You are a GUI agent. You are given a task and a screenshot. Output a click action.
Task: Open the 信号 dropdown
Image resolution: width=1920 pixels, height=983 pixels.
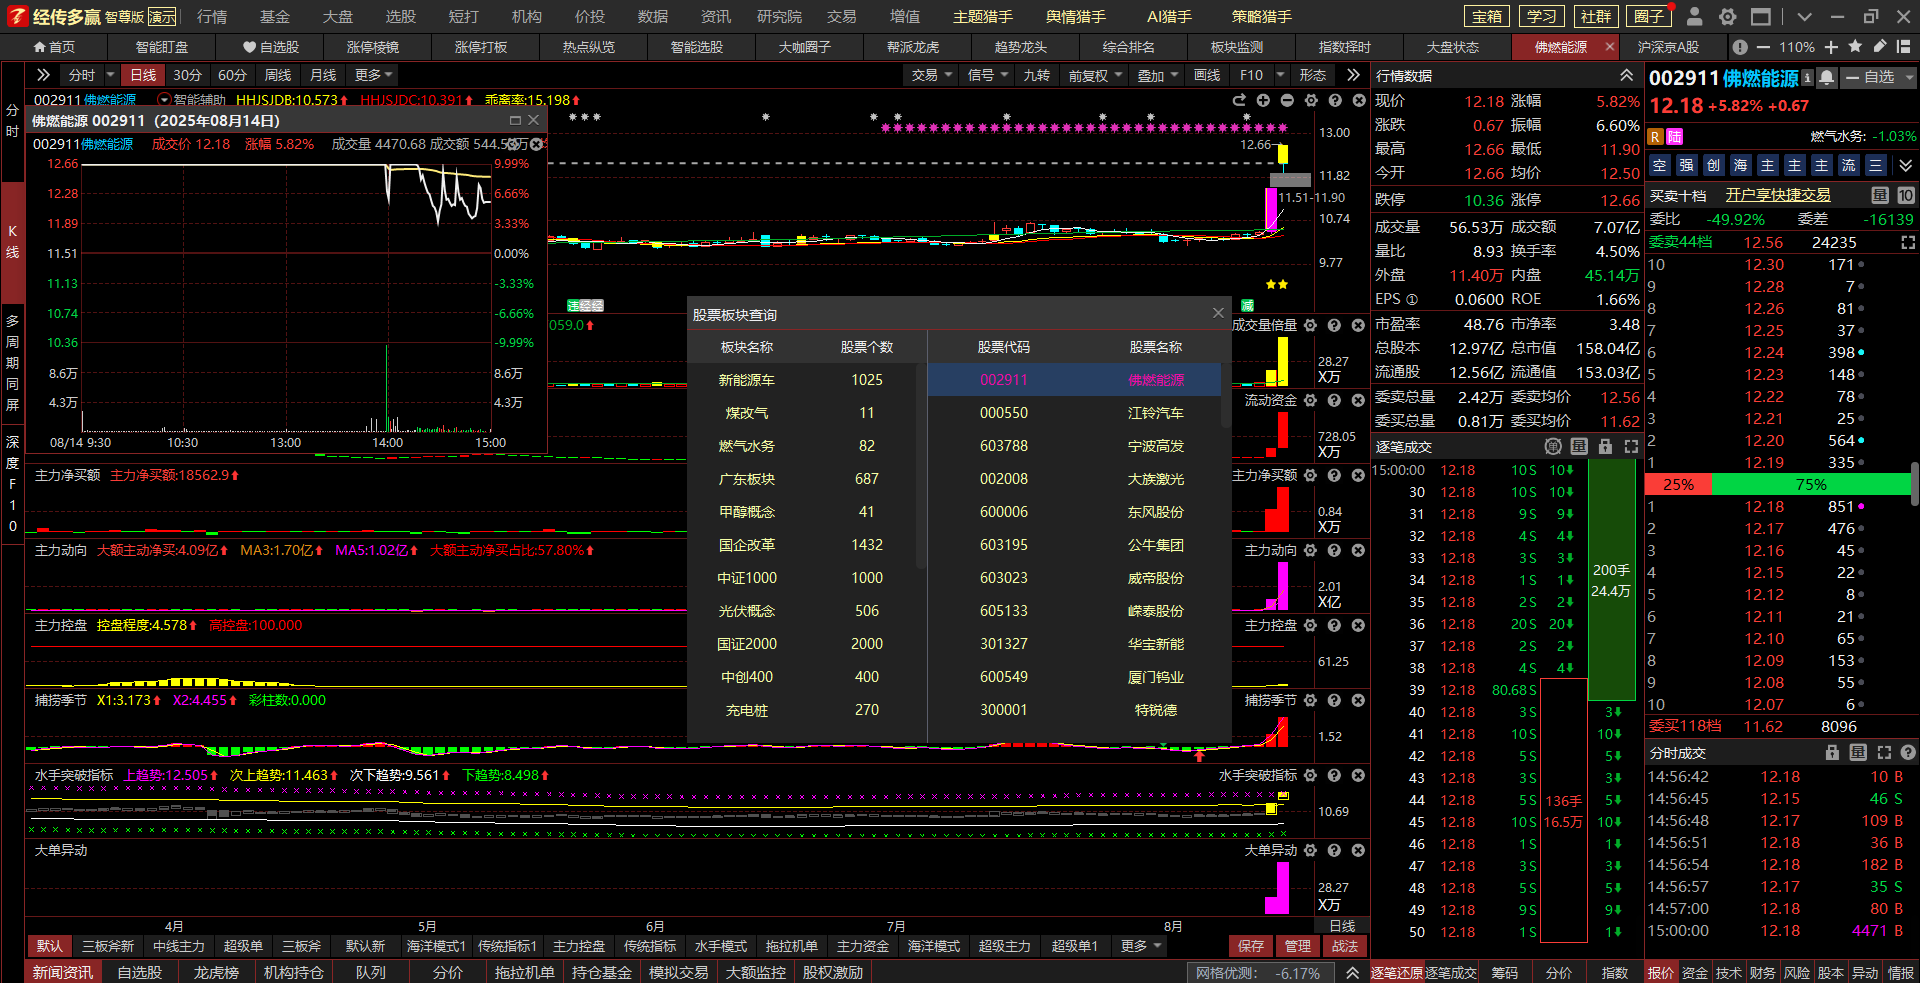pyautogui.click(x=988, y=75)
